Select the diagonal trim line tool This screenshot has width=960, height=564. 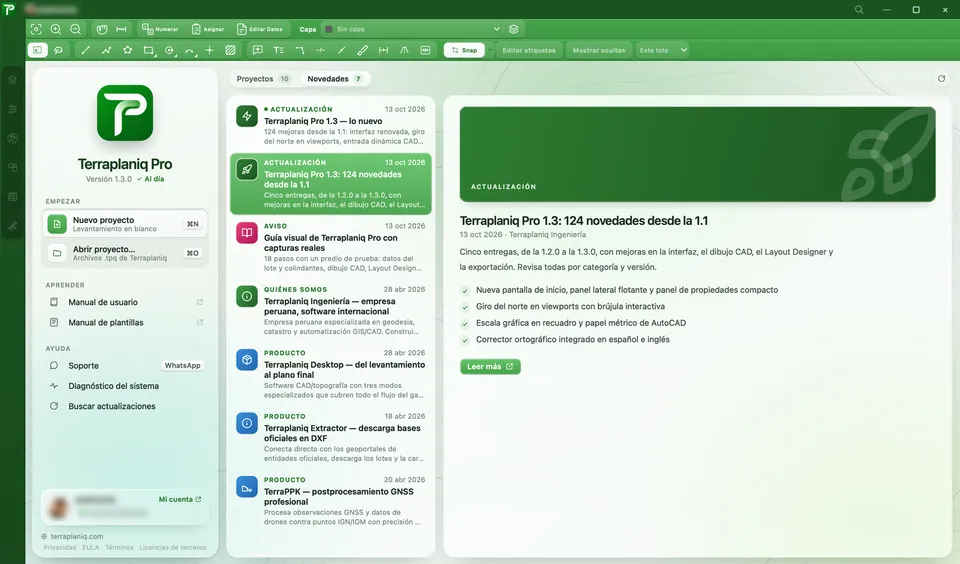(x=341, y=50)
